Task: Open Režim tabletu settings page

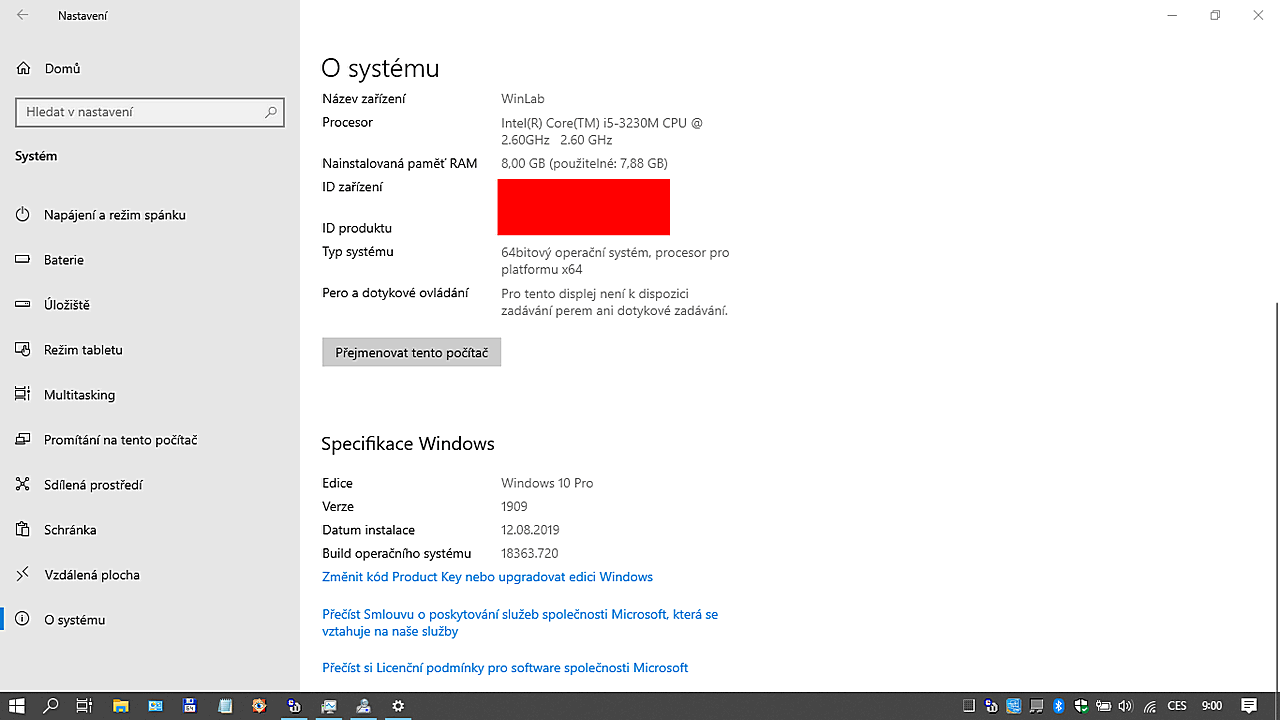Action: click(x=82, y=350)
